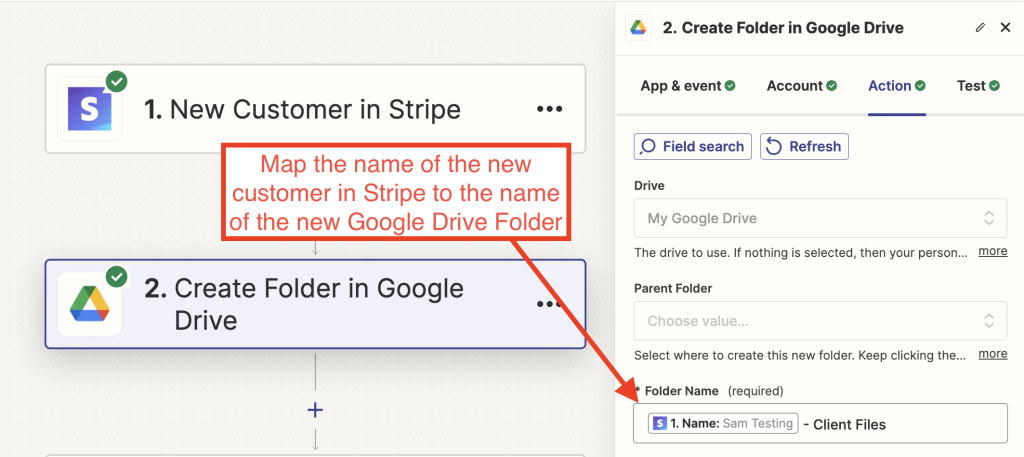Image resolution: width=1024 pixels, height=457 pixels.
Task: Click the plus icon to add a step
Action: 315,409
